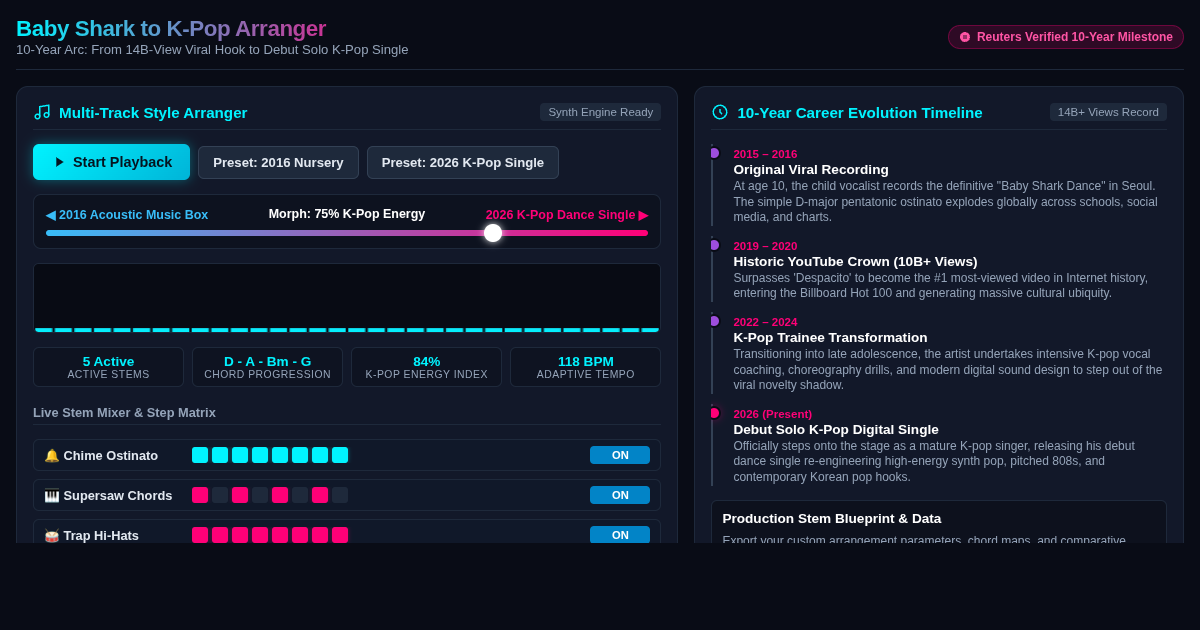Image resolution: width=1200 pixels, height=630 pixels.
Task: Click the keyboard icon on the Supersaw Chords row
Action: 52,495
